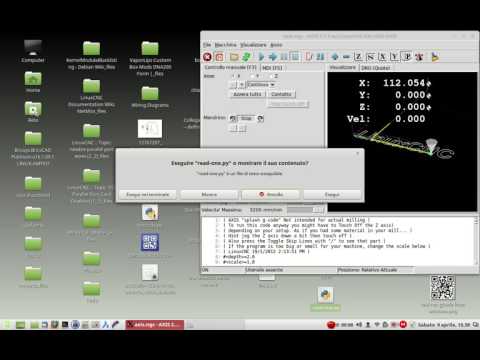
Task: Click the X: 112.054 position readout
Action: 395,83
